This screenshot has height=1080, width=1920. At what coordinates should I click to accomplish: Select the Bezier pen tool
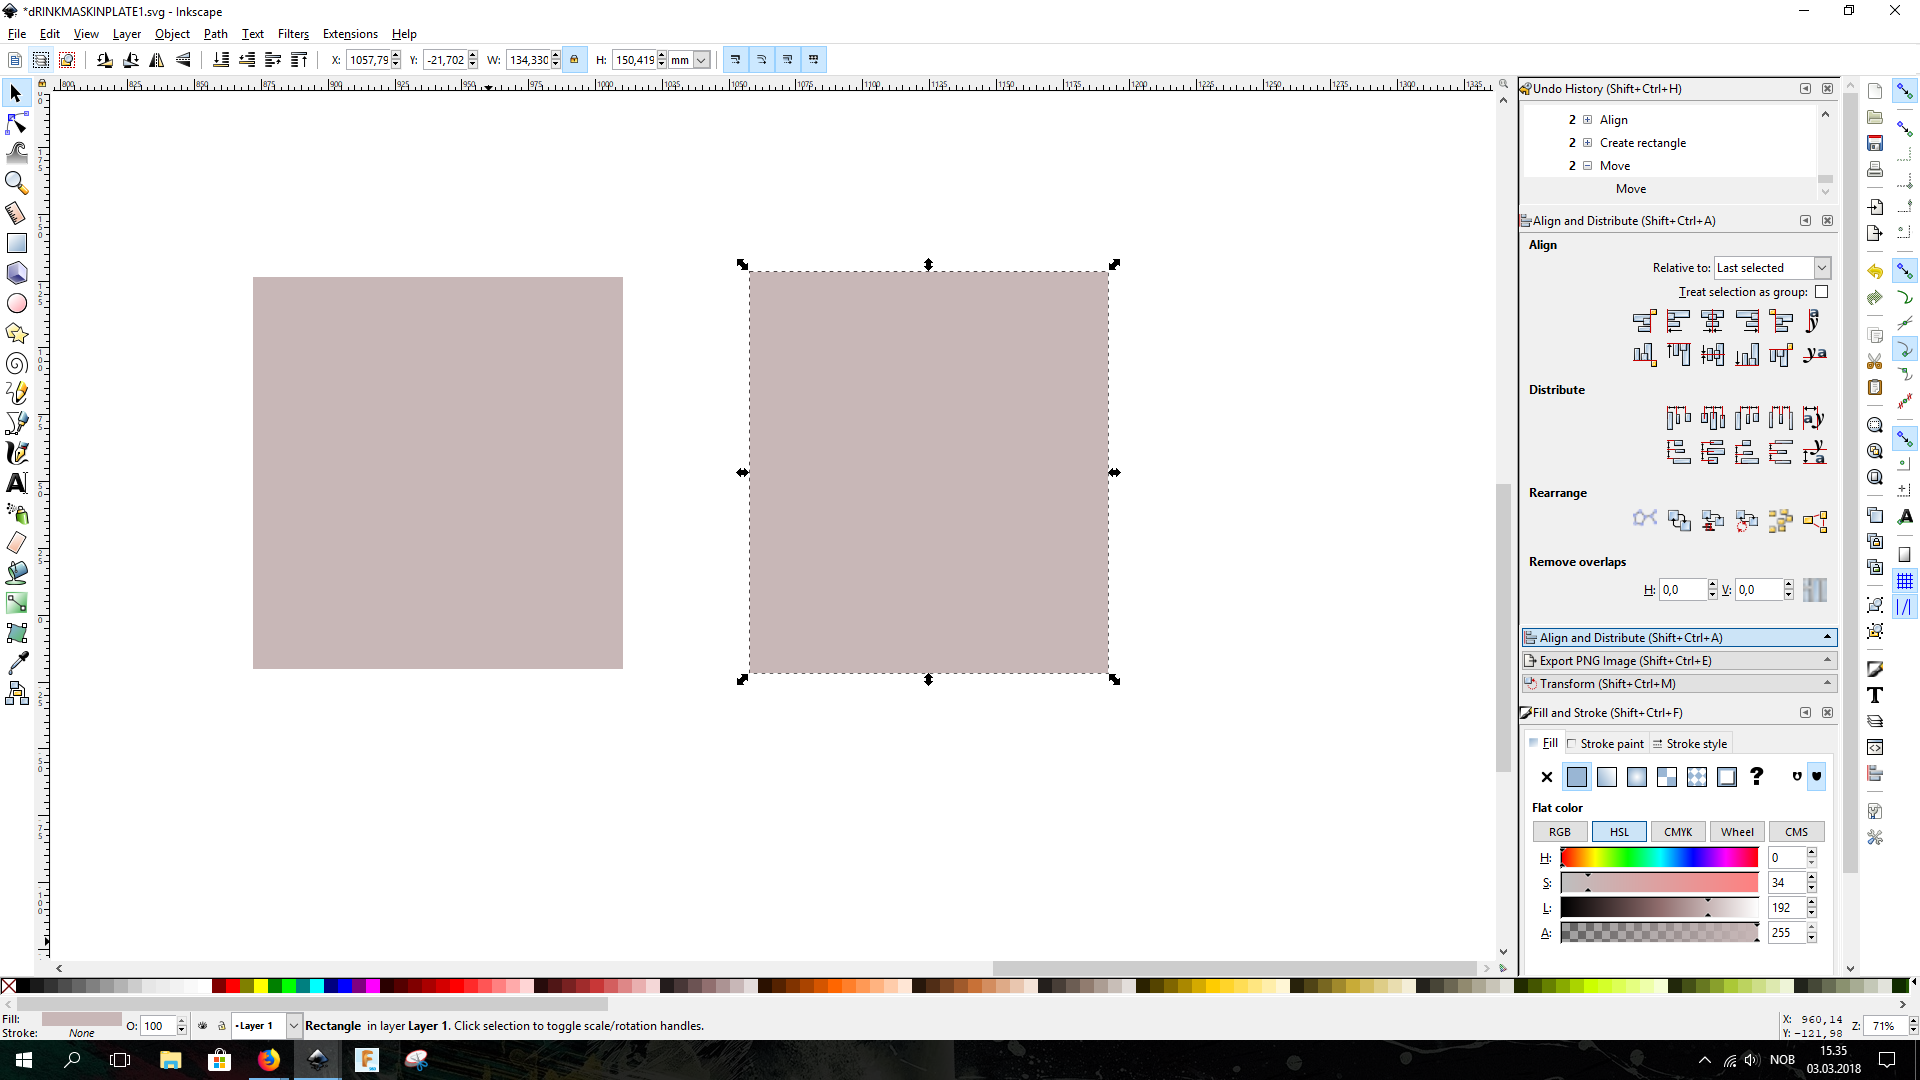click(x=16, y=423)
